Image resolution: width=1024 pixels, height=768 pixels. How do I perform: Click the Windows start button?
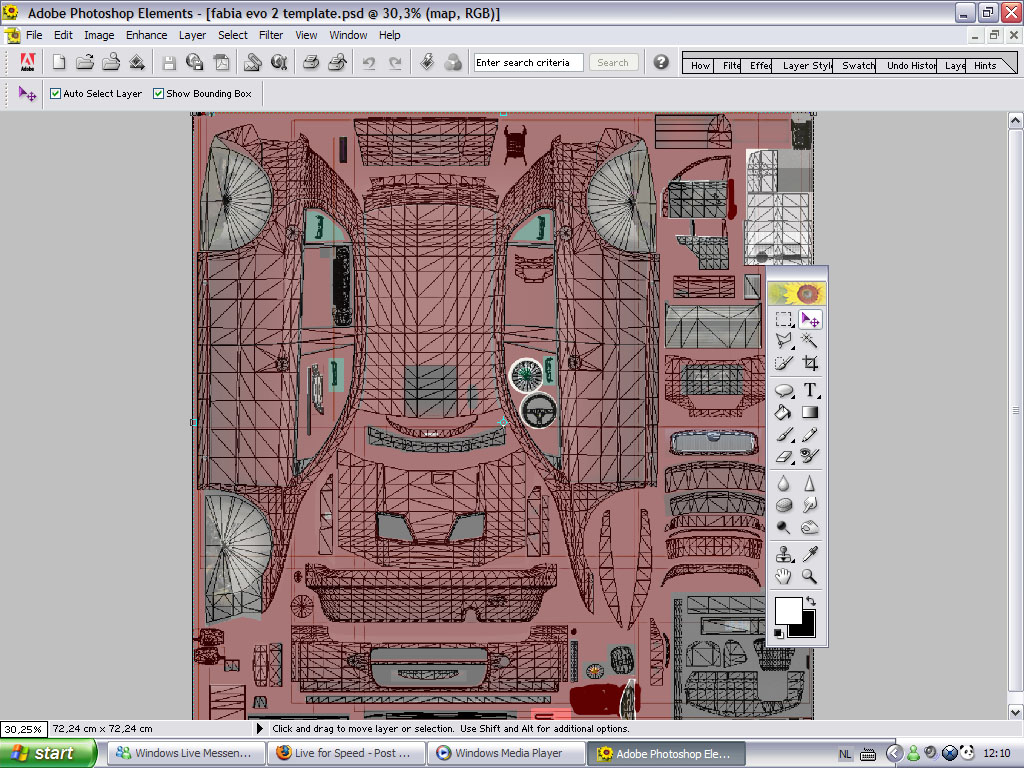pyautogui.click(x=48, y=753)
